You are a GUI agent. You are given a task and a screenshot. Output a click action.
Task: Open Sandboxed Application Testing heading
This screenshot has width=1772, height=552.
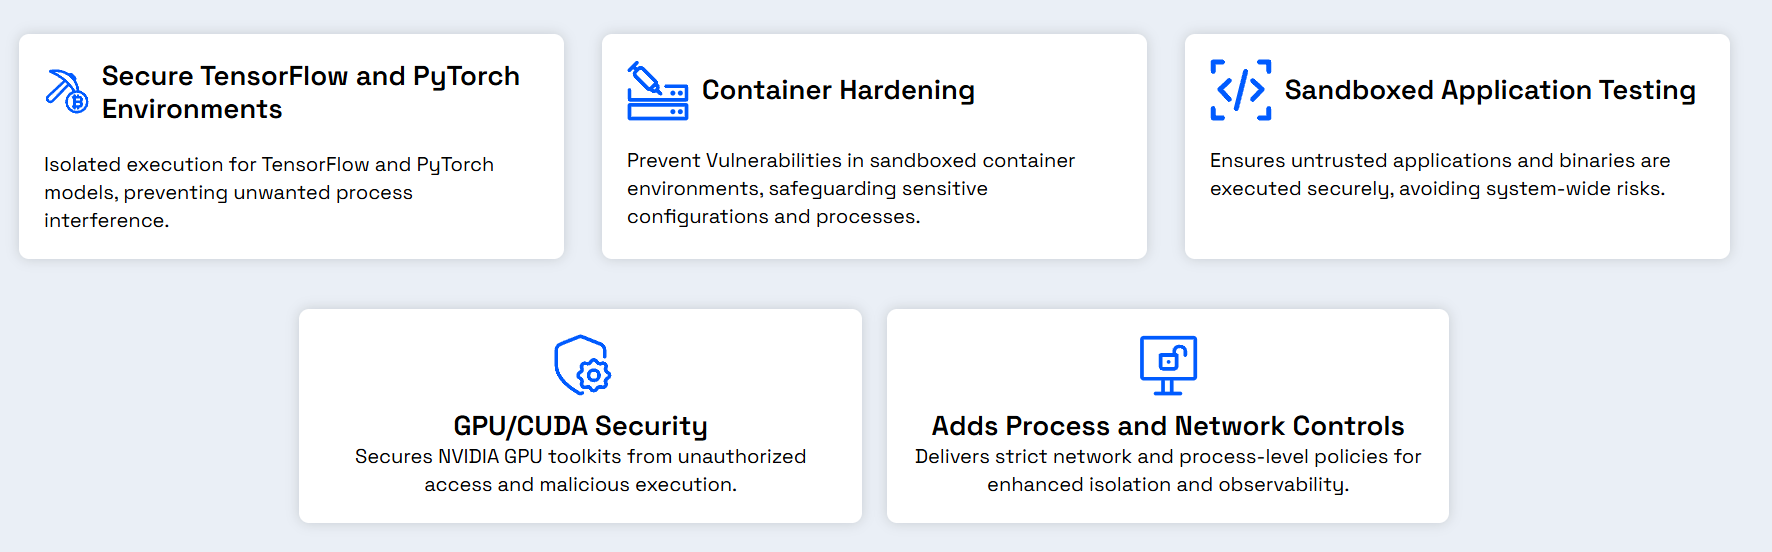1490,90
